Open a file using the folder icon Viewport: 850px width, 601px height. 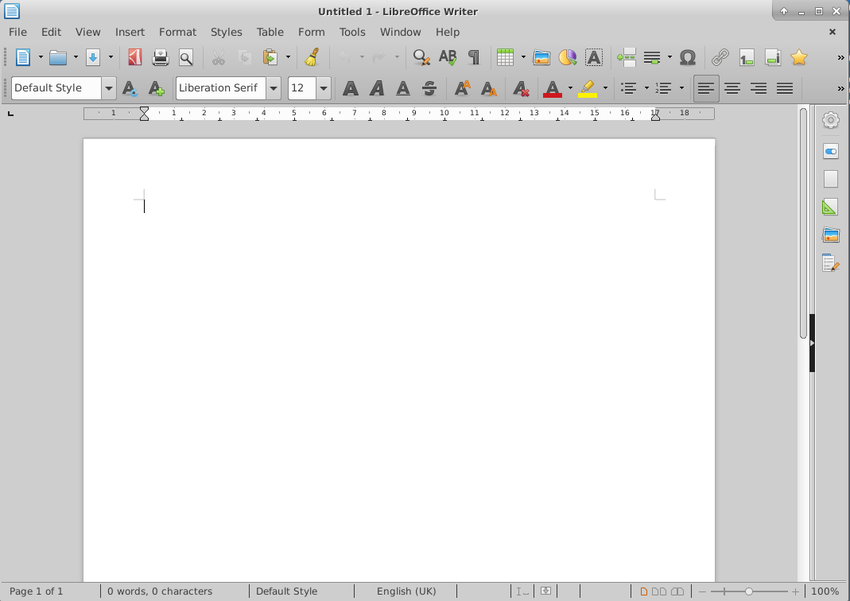58,57
